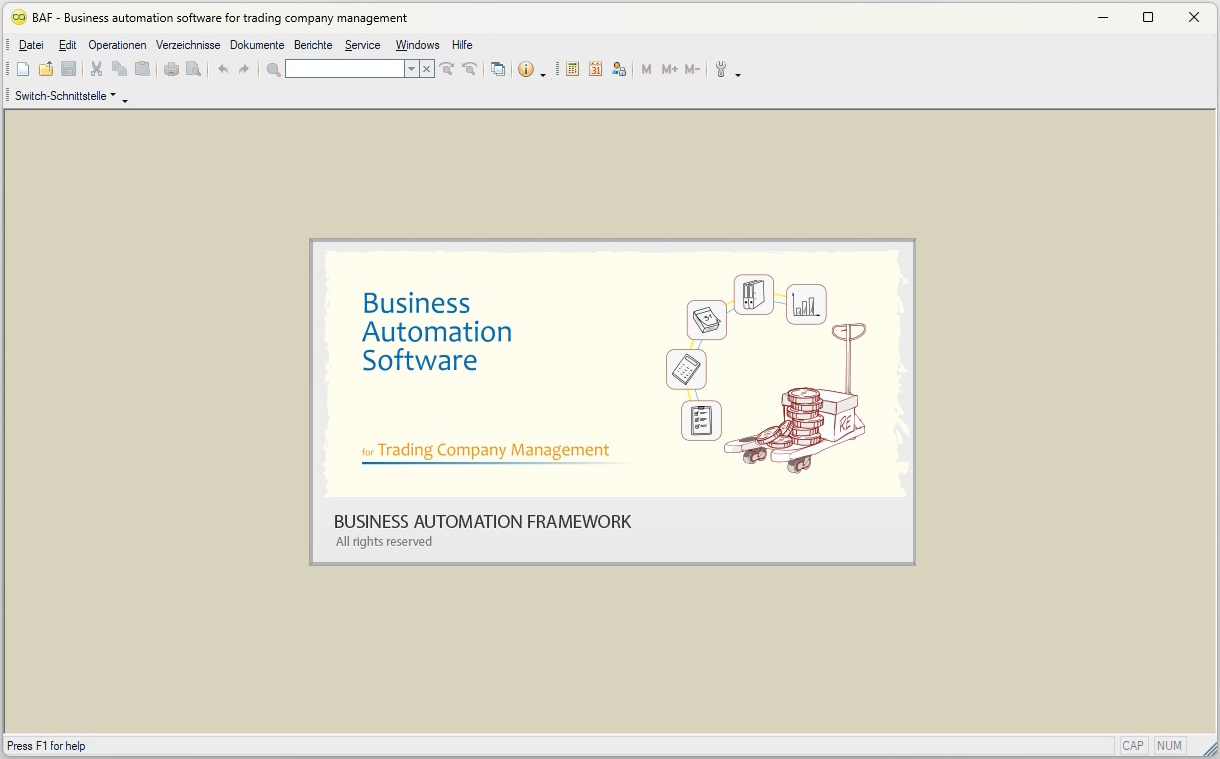This screenshot has height=759, width=1220.
Task: Click the user lock icon
Action: (x=619, y=69)
